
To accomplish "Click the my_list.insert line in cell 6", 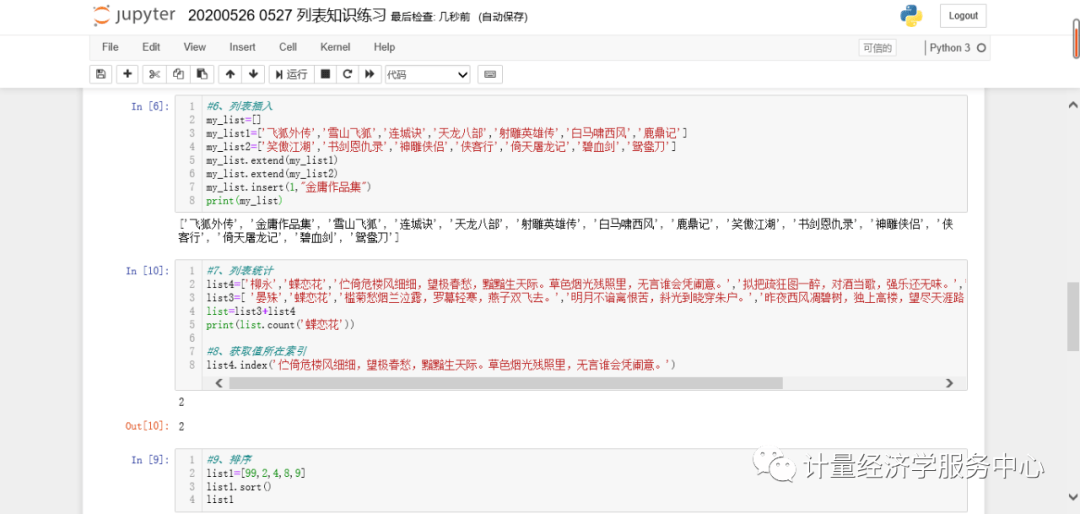I will pos(289,187).
